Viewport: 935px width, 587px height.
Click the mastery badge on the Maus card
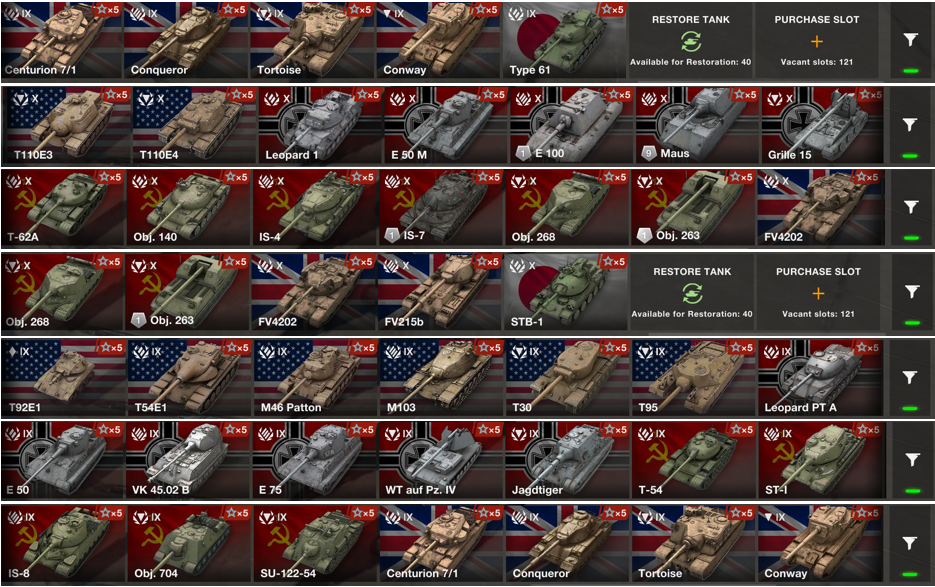(649, 153)
